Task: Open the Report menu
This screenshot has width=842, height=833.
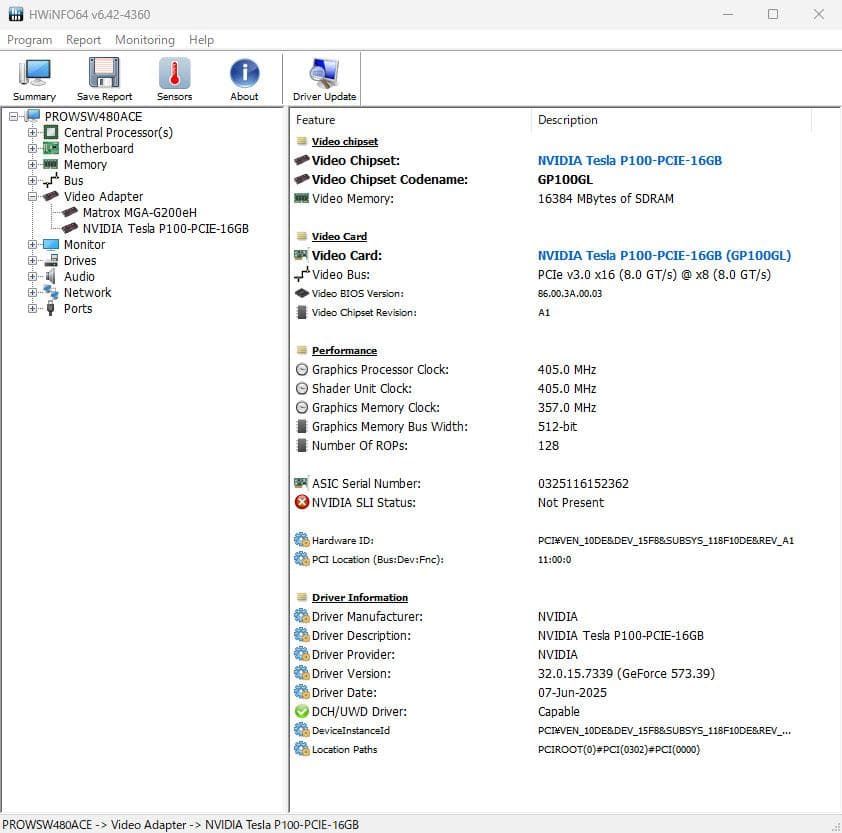Action: pos(83,40)
